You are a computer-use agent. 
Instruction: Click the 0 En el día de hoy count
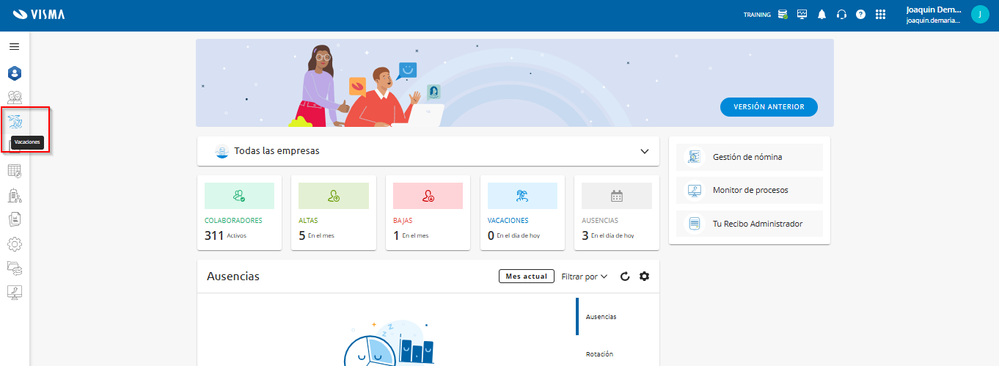point(514,235)
